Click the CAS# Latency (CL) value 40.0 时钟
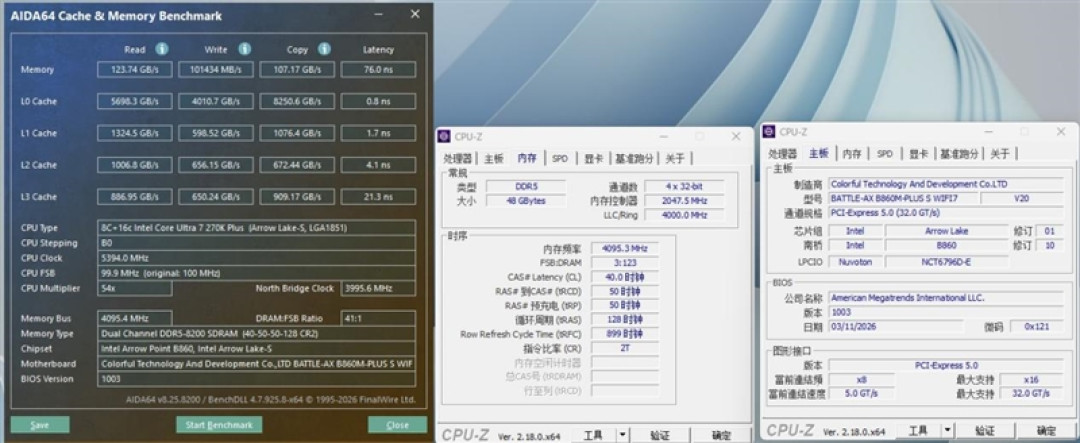This screenshot has height=443, width=1080. [624, 277]
